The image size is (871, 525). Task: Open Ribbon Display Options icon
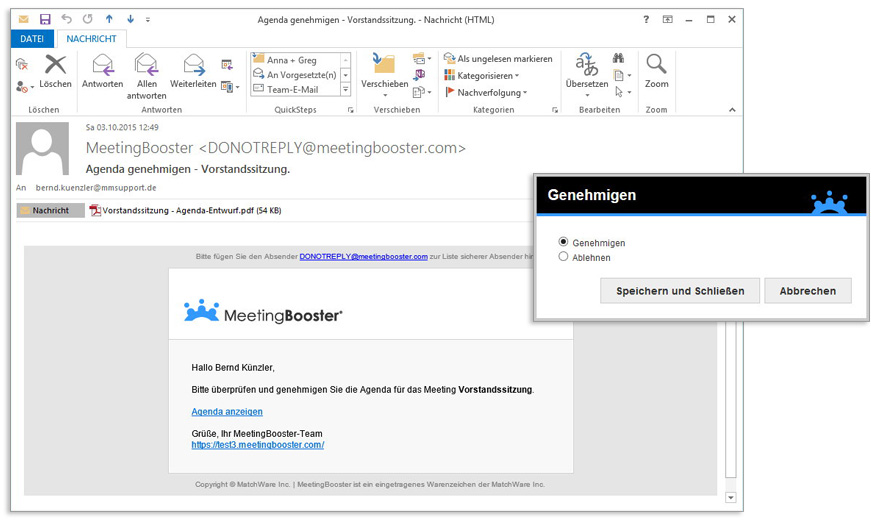coord(668,19)
